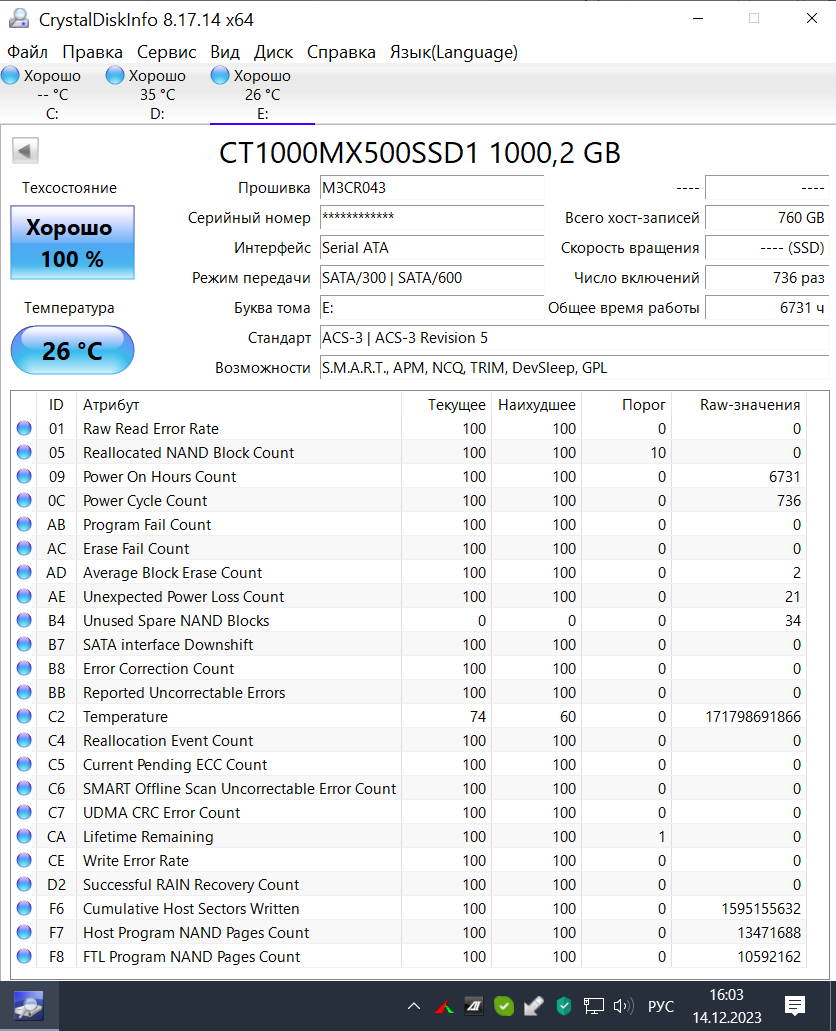Click the status dot for Unused Spare NAND Blocks
836x1031 pixels.
(24, 620)
